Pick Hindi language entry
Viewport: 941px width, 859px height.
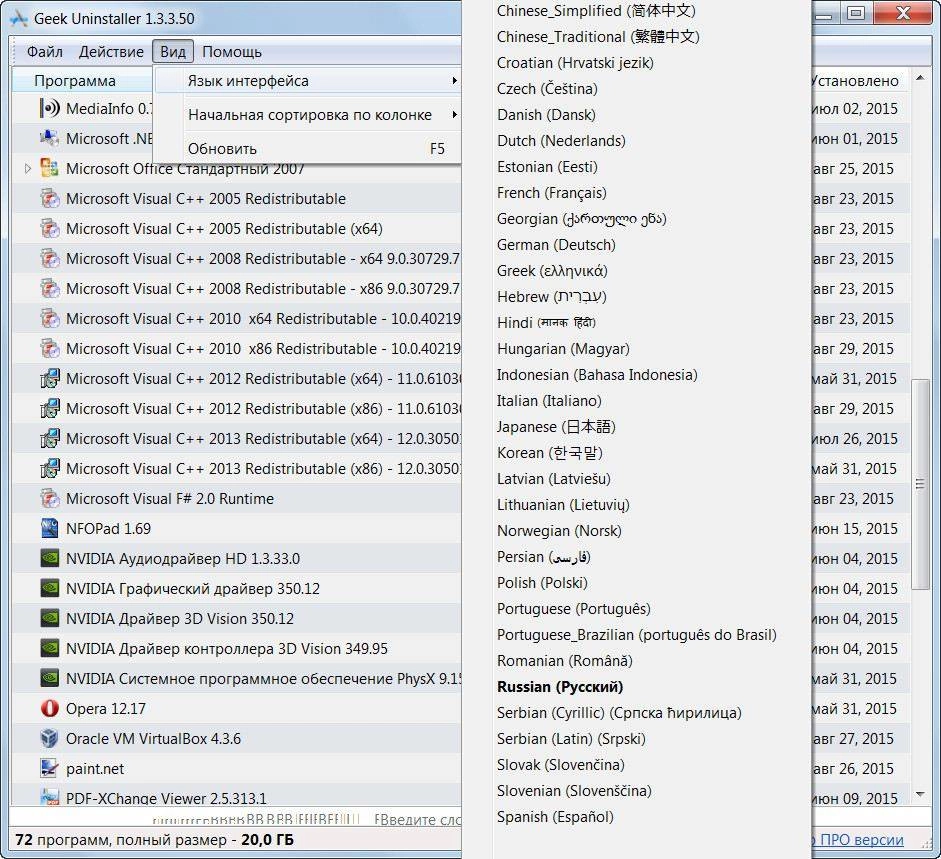coord(546,322)
